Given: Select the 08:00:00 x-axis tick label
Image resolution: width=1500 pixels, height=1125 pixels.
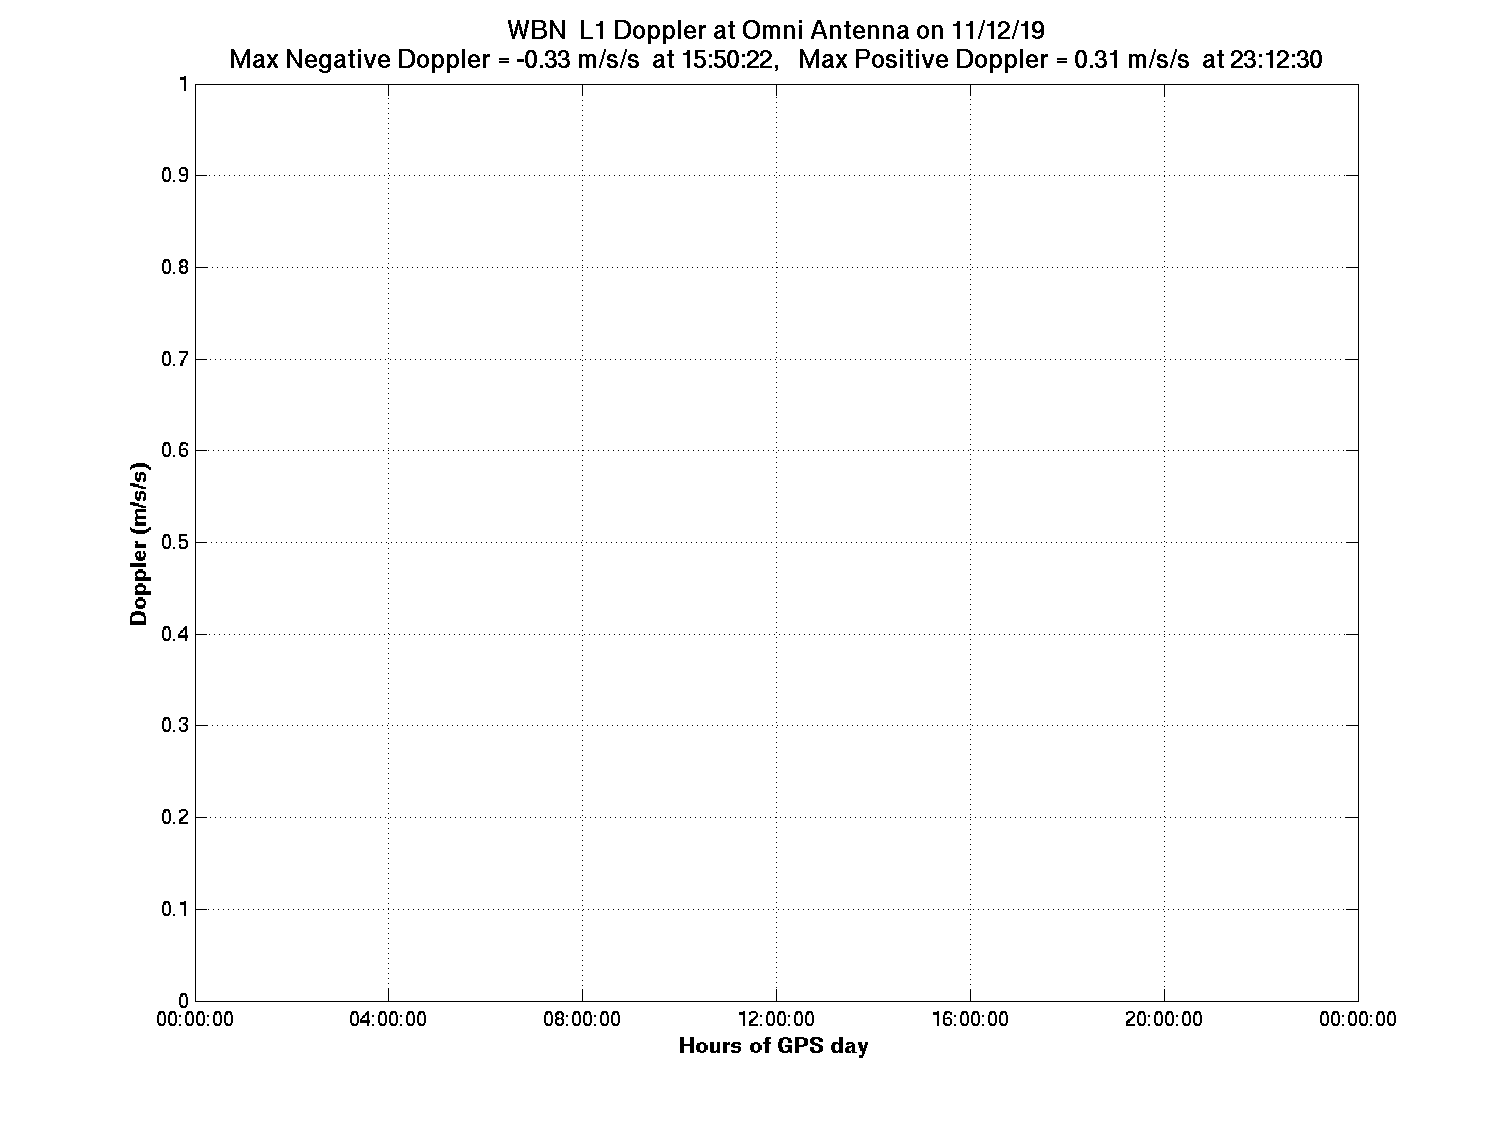Looking at the screenshot, I should (x=583, y=1019).
